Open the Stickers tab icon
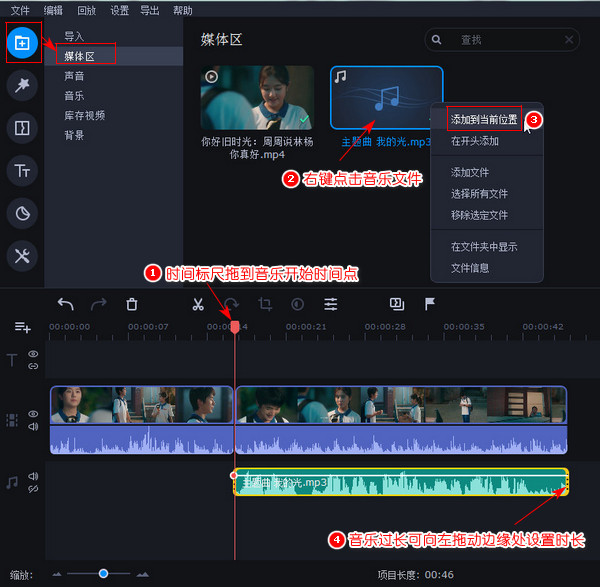Image resolution: width=600 pixels, height=587 pixels. [22, 213]
